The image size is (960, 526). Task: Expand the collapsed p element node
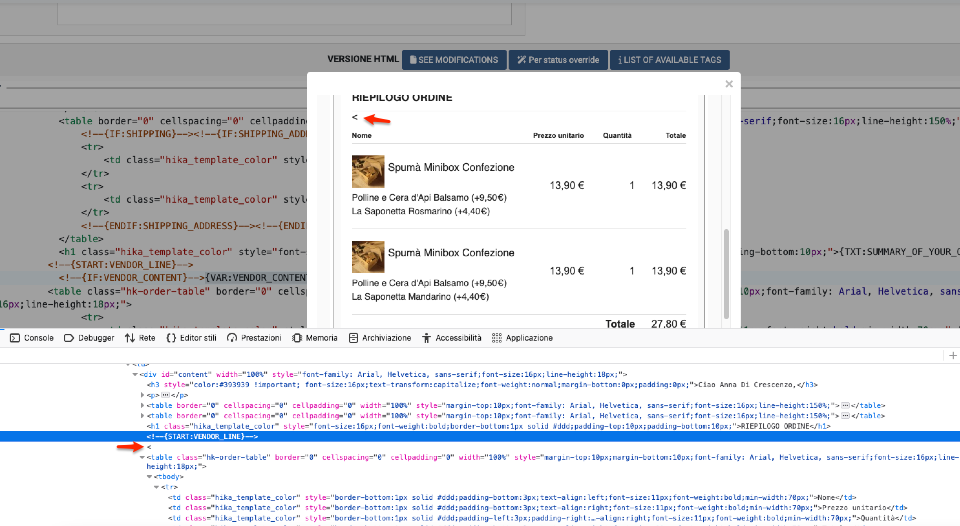pyautogui.click(x=143, y=395)
